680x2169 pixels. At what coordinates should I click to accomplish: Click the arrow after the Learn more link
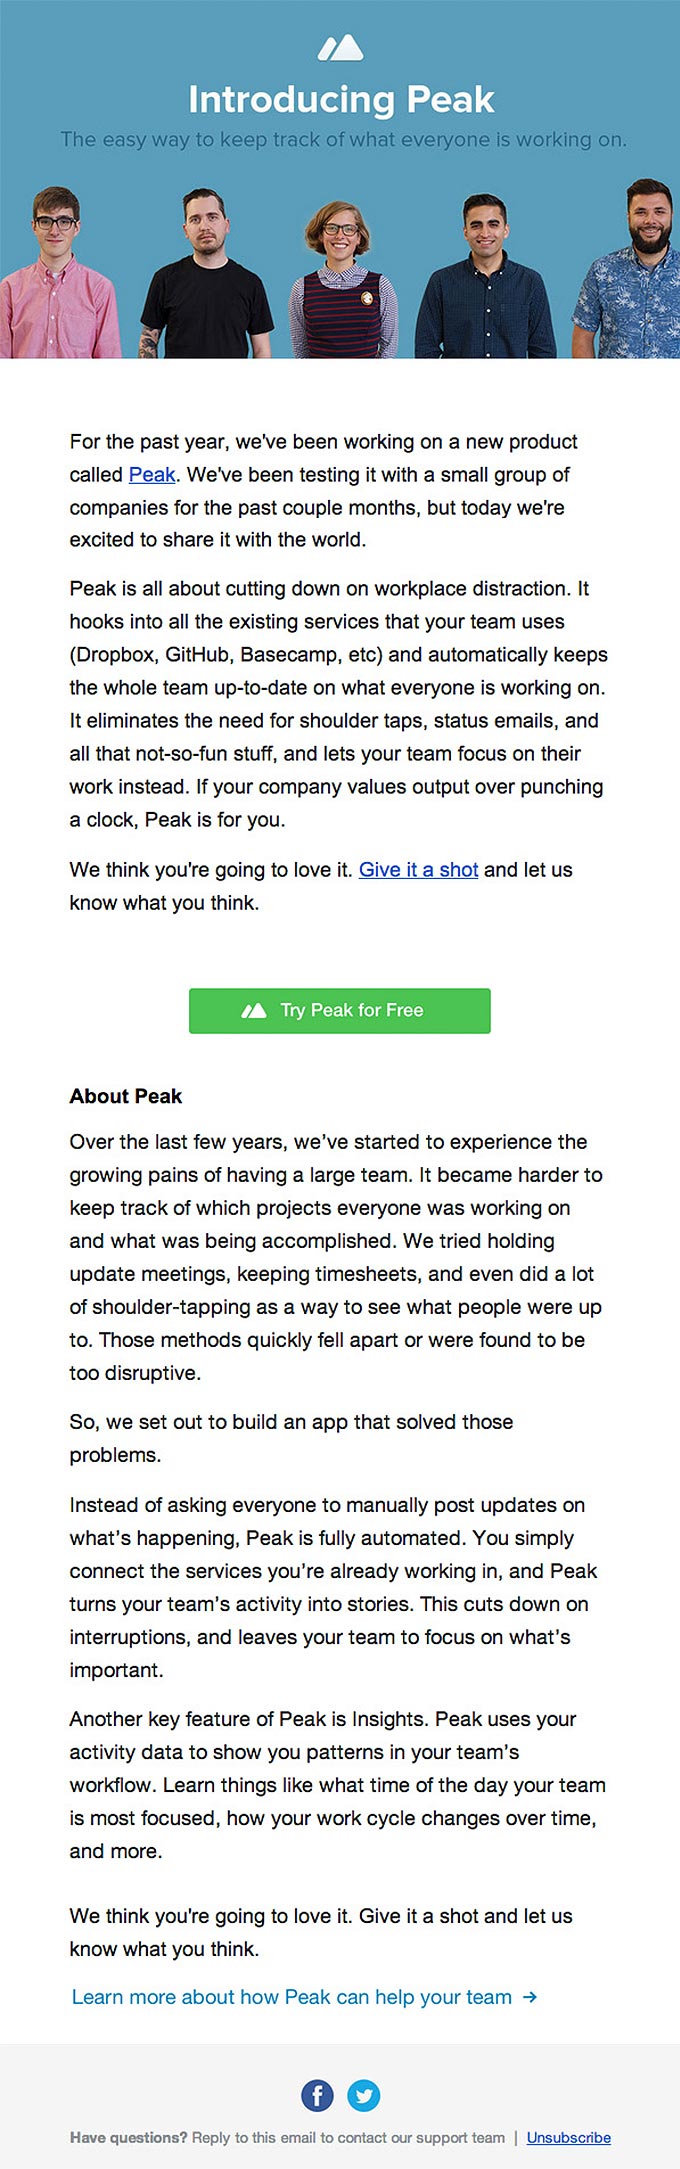(530, 1996)
